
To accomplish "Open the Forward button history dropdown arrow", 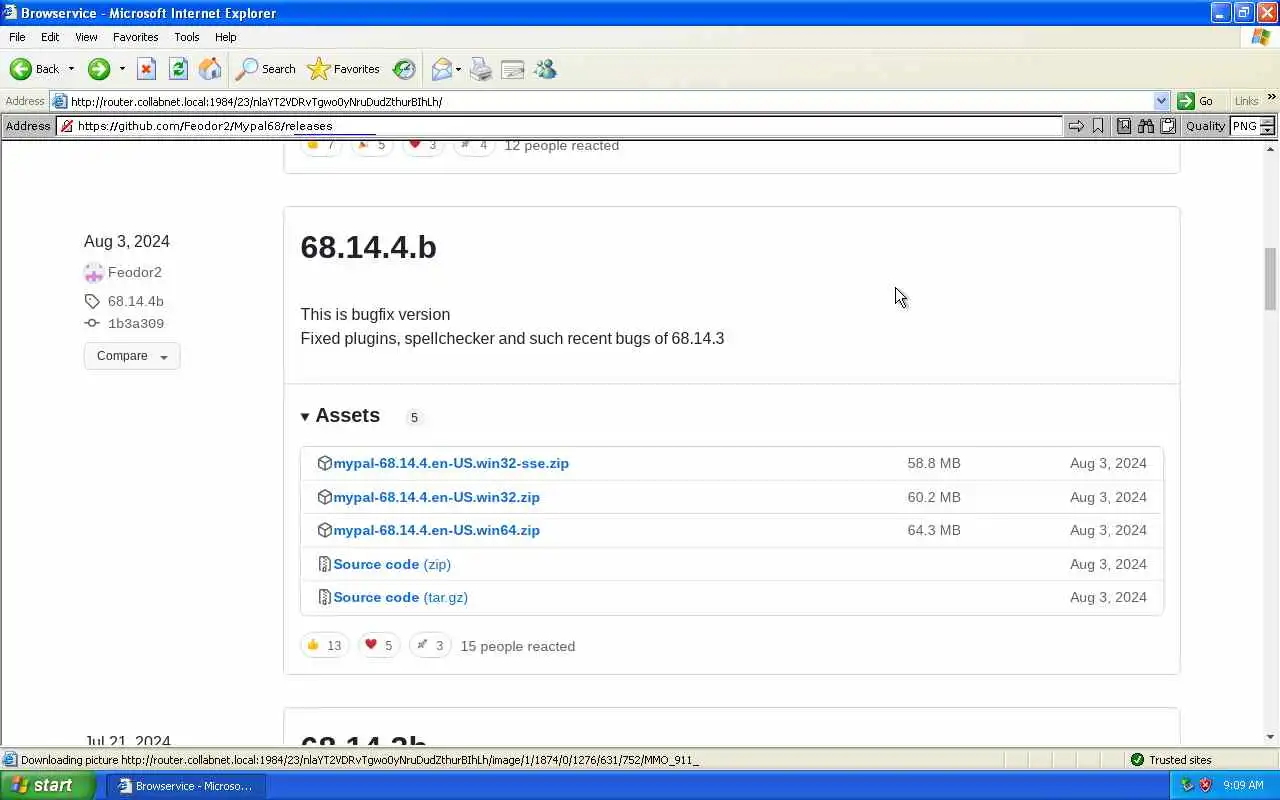I will [122, 69].
